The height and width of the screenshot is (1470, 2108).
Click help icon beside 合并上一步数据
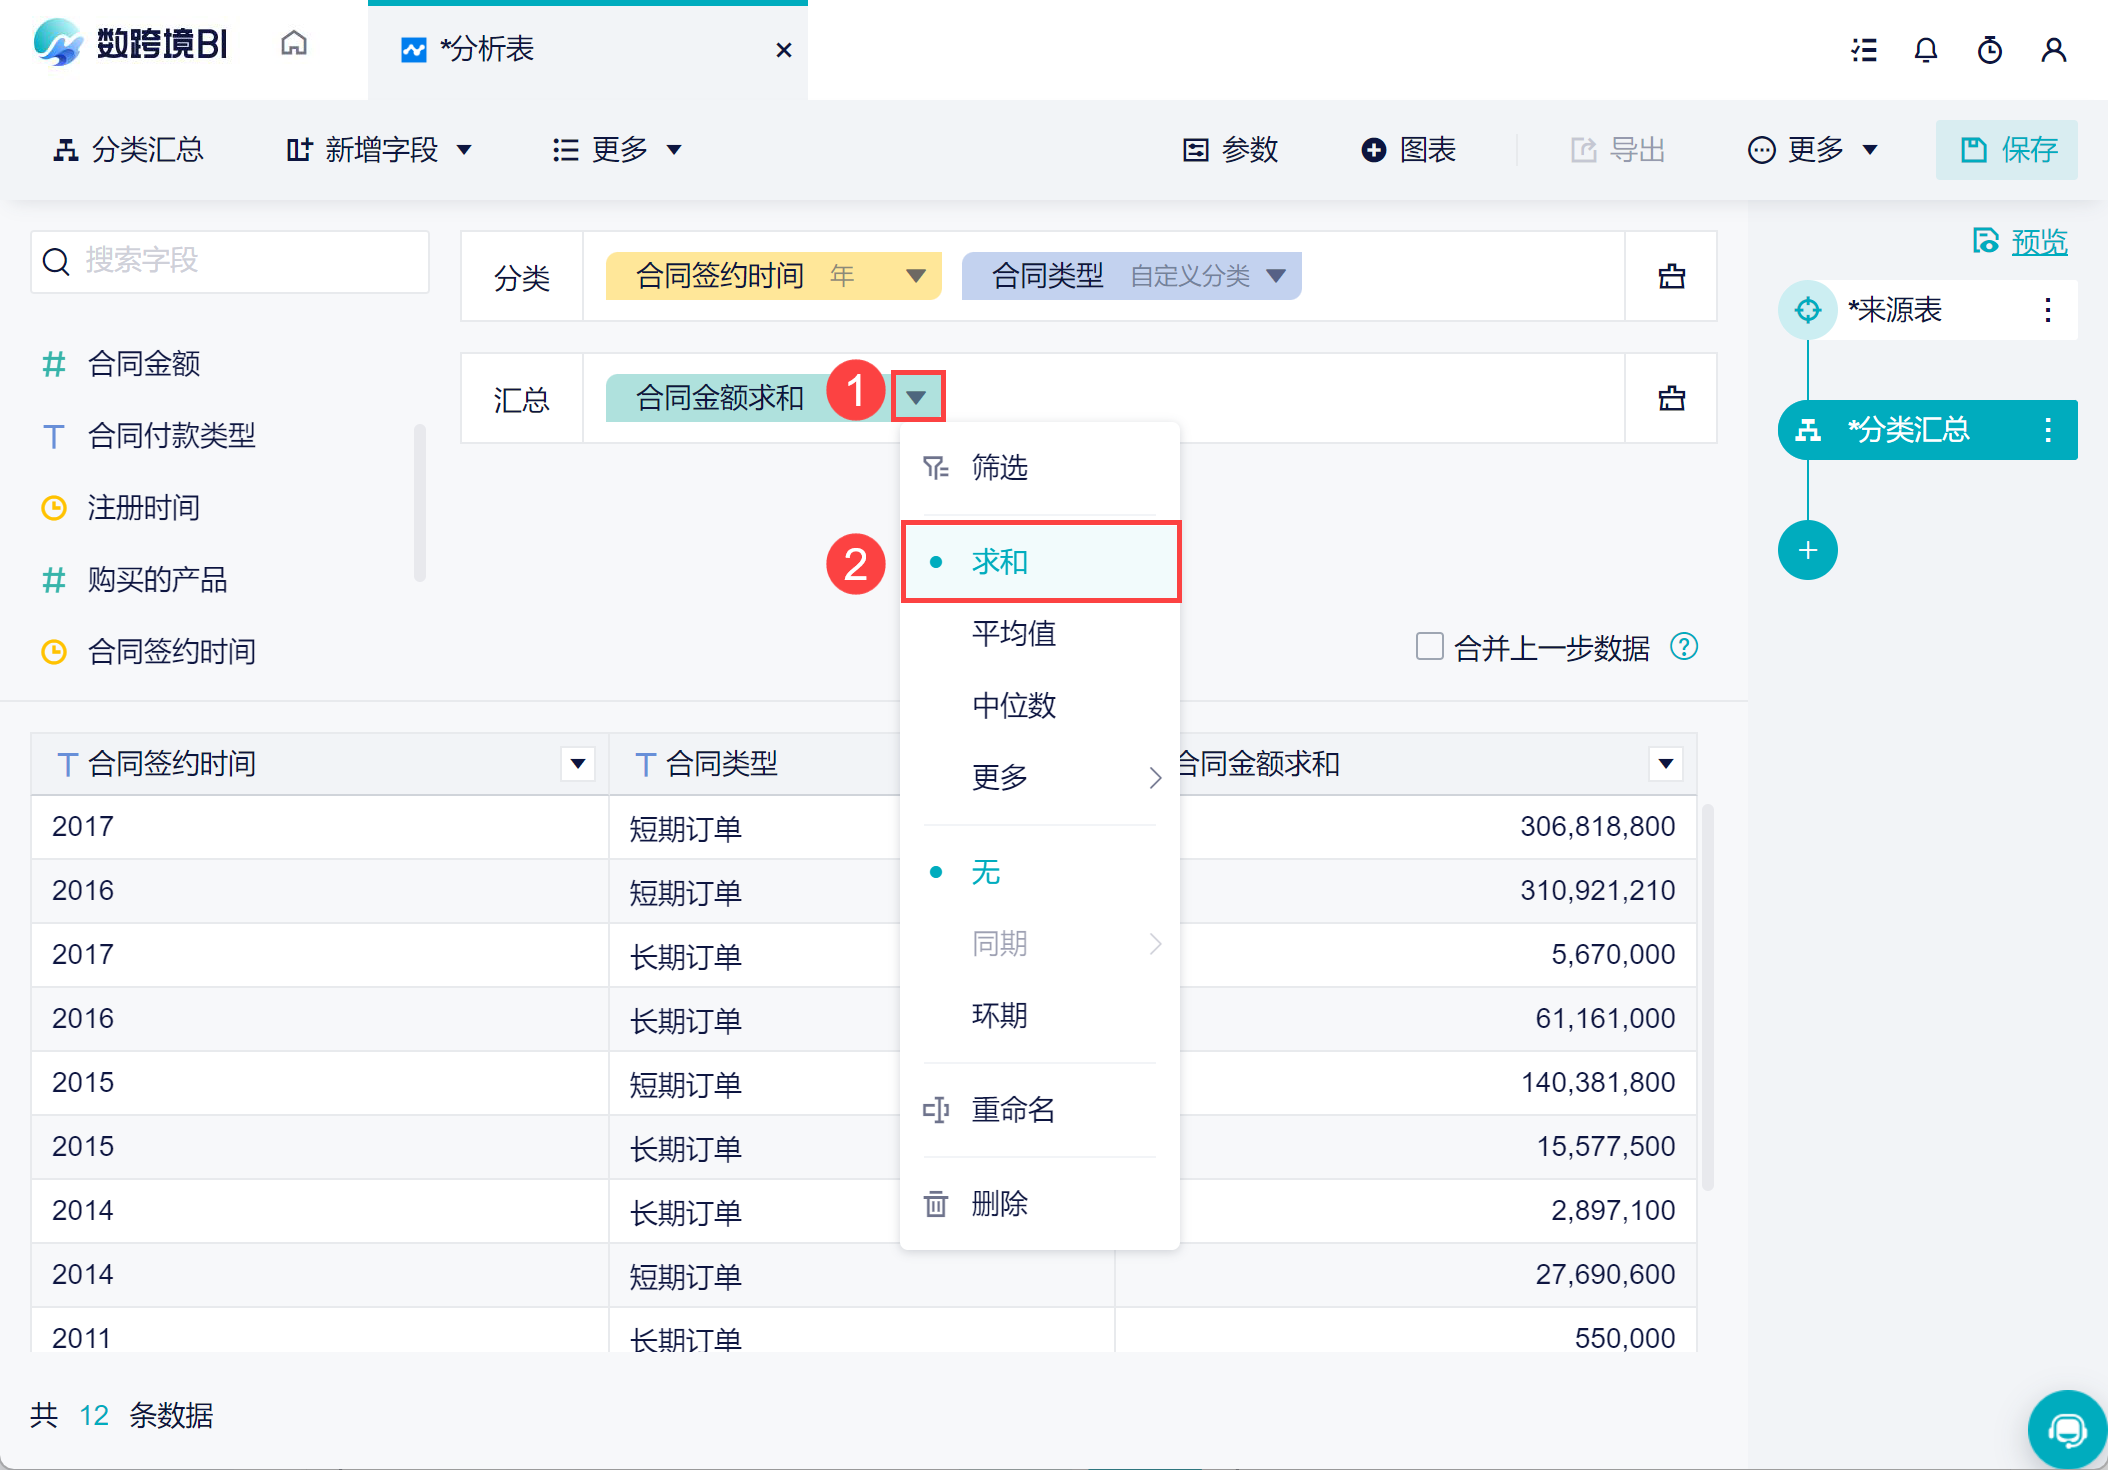pos(1684,647)
